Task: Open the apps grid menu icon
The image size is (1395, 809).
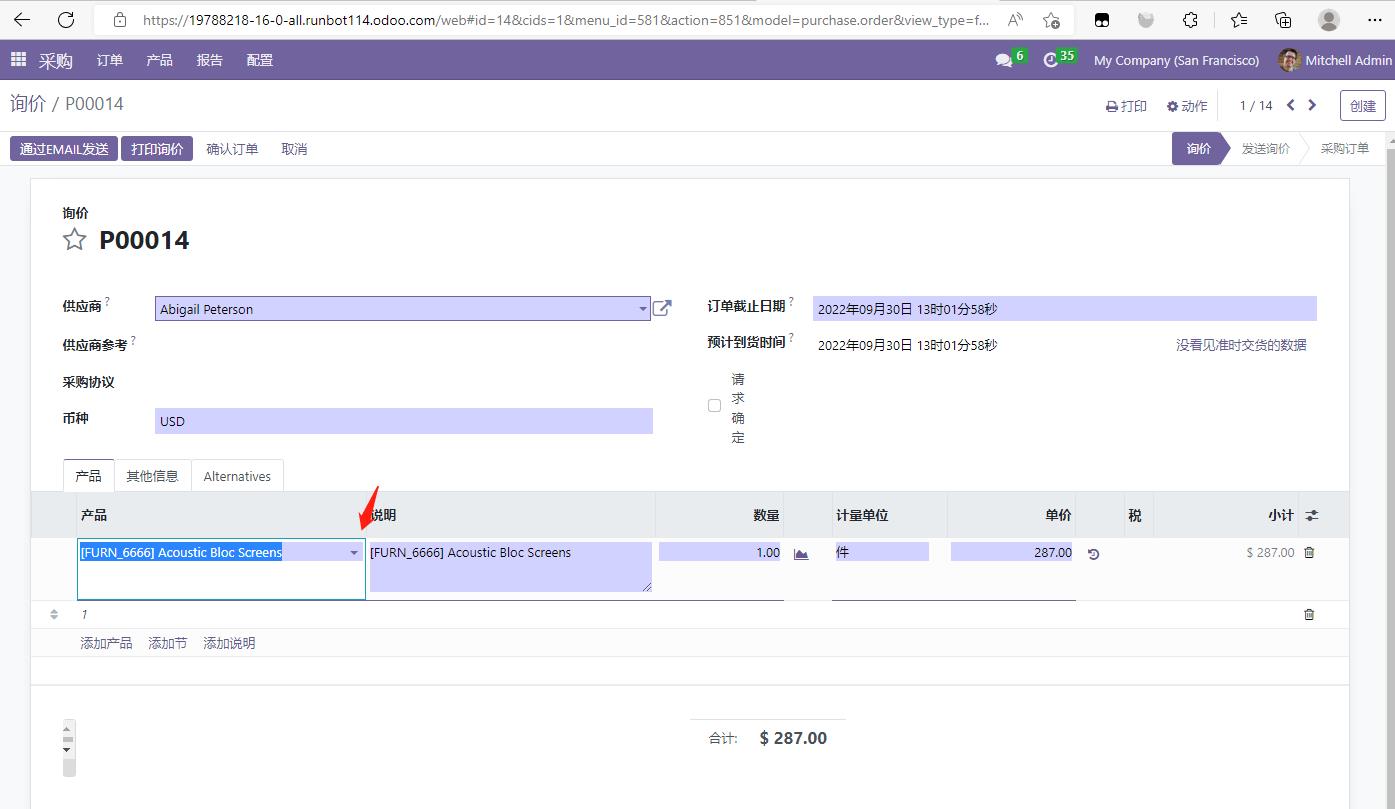Action: click(18, 60)
